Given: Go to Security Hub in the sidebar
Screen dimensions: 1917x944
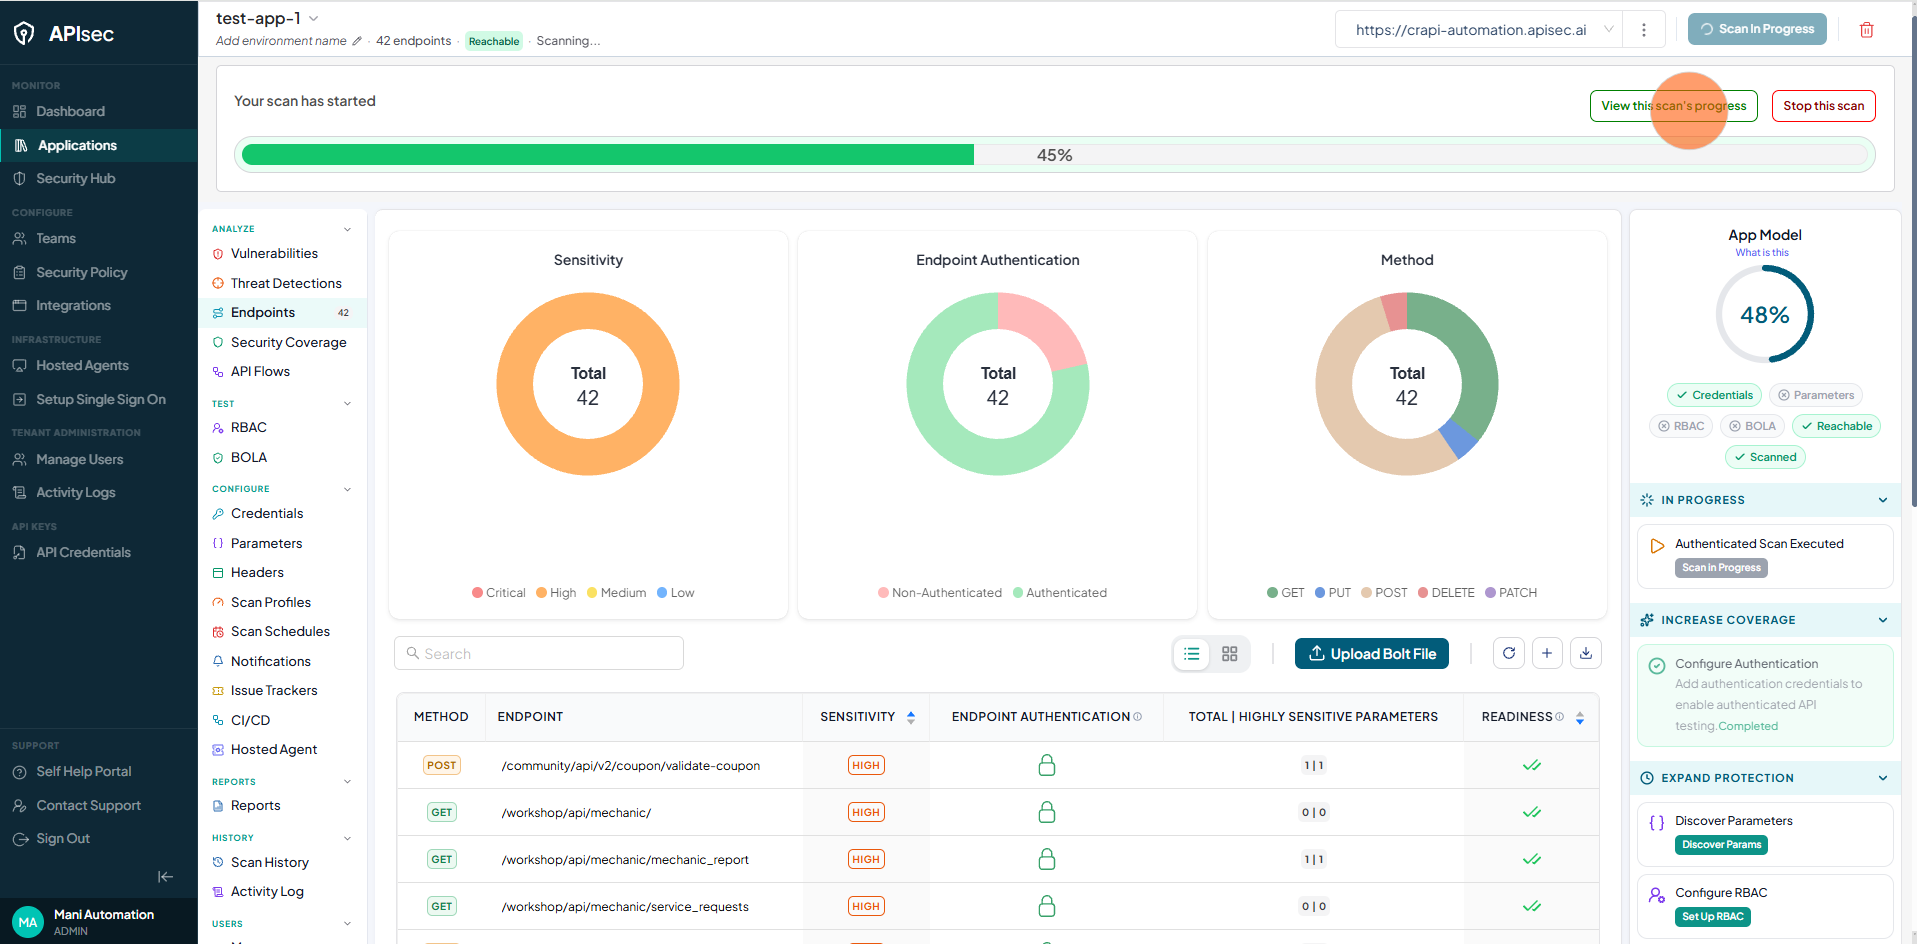Looking at the screenshot, I should 76,178.
